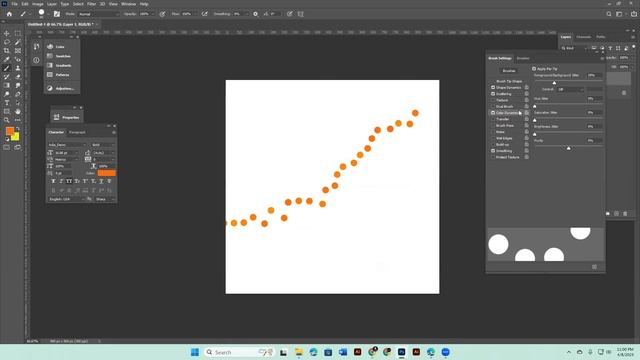The width and height of the screenshot is (640, 360).
Task: Open the blend Mode dropdown
Action: pyautogui.click(x=98, y=14)
